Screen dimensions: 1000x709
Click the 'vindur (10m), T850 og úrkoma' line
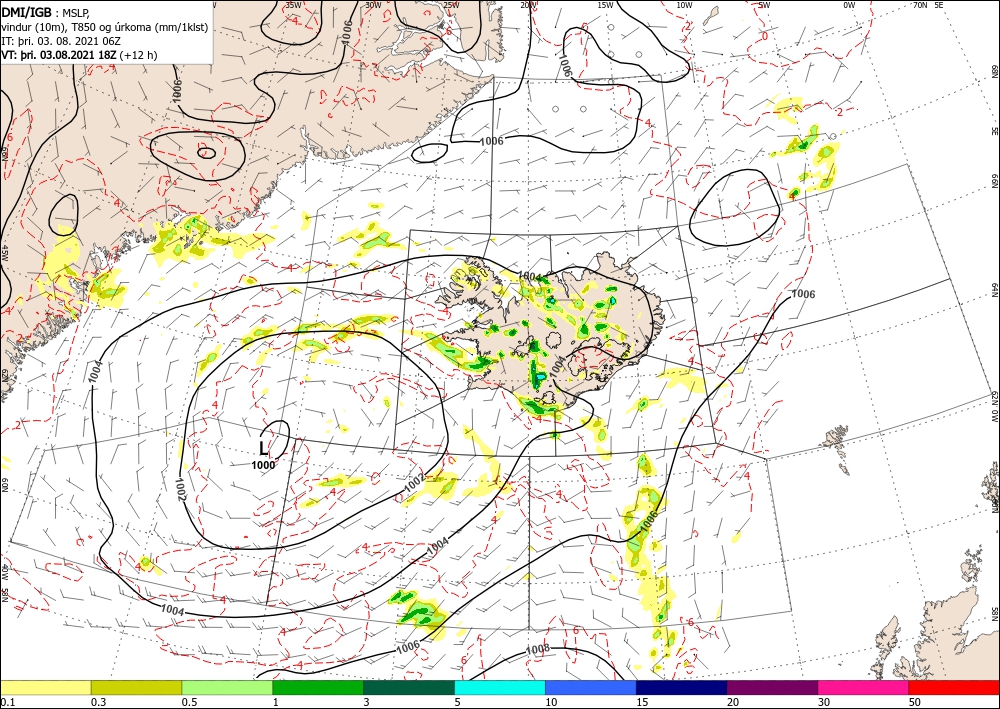click(105, 27)
